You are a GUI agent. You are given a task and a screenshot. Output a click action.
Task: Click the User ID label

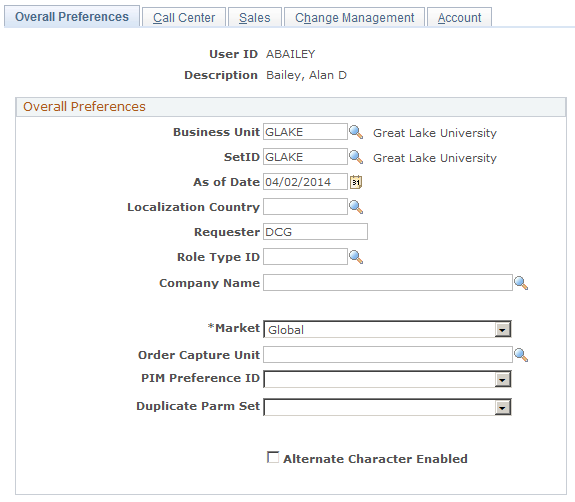(233, 54)
